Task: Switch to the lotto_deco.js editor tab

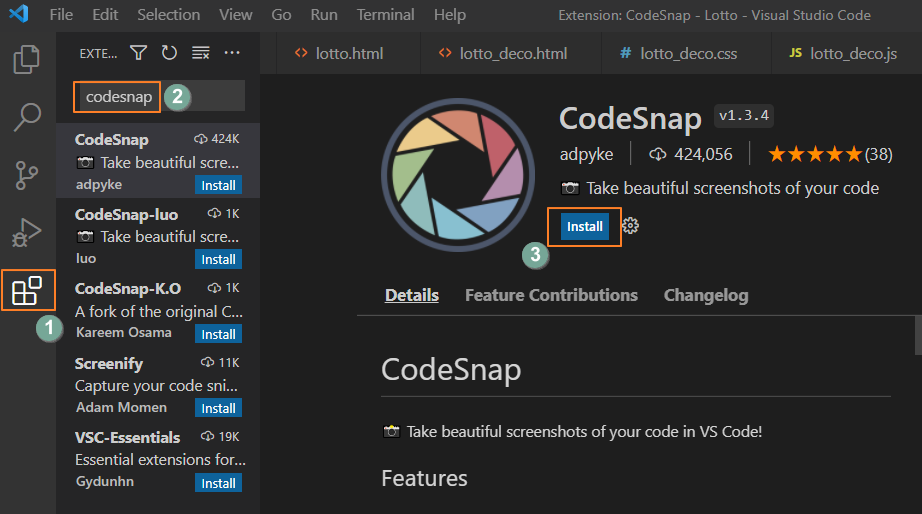Action: tap(847, 54)
